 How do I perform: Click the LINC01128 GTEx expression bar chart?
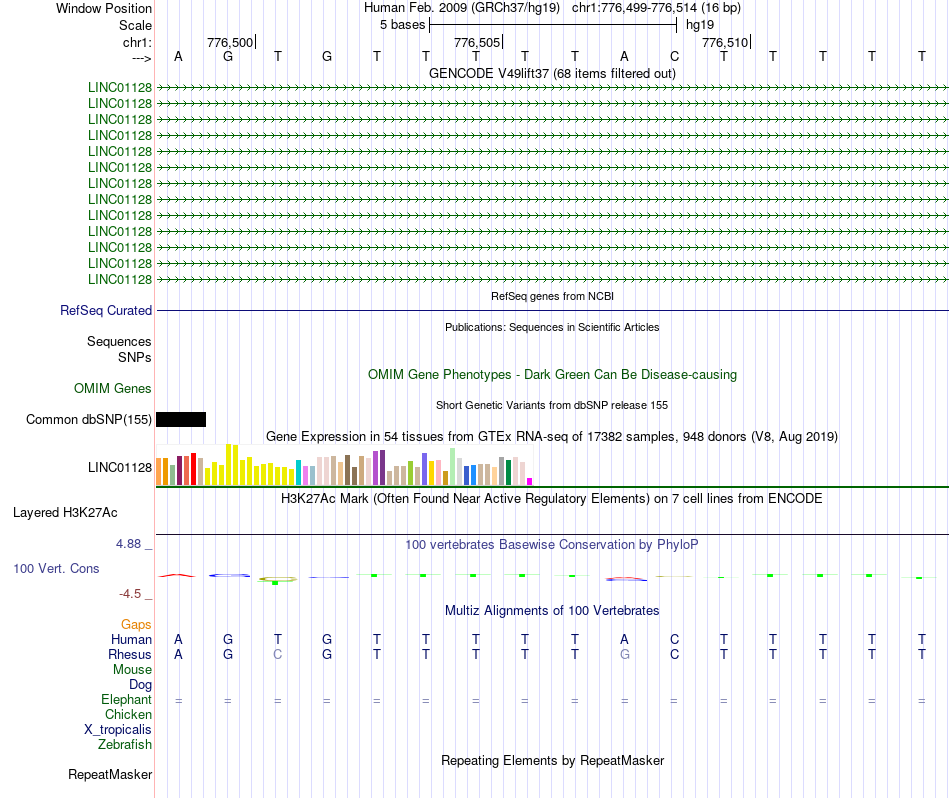pos(344,465)
